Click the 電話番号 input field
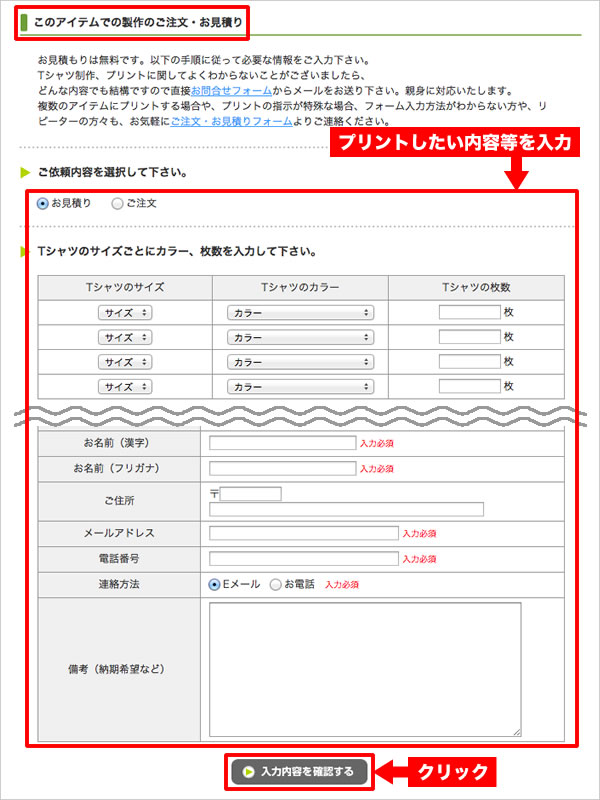Viewport: 600px width, 800px height. click(x=303, y=559)
